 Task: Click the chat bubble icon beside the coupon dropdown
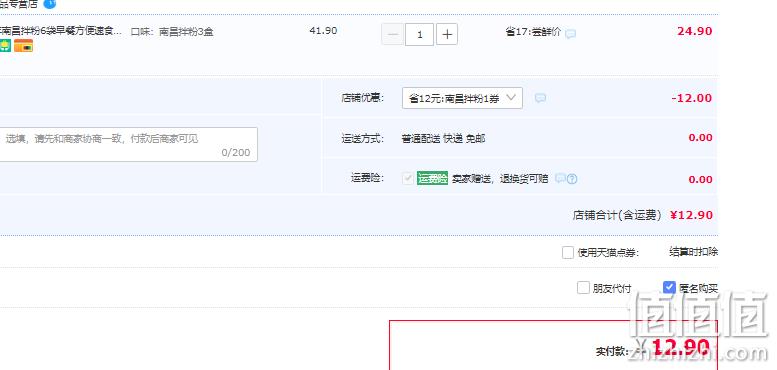point(541,98)
